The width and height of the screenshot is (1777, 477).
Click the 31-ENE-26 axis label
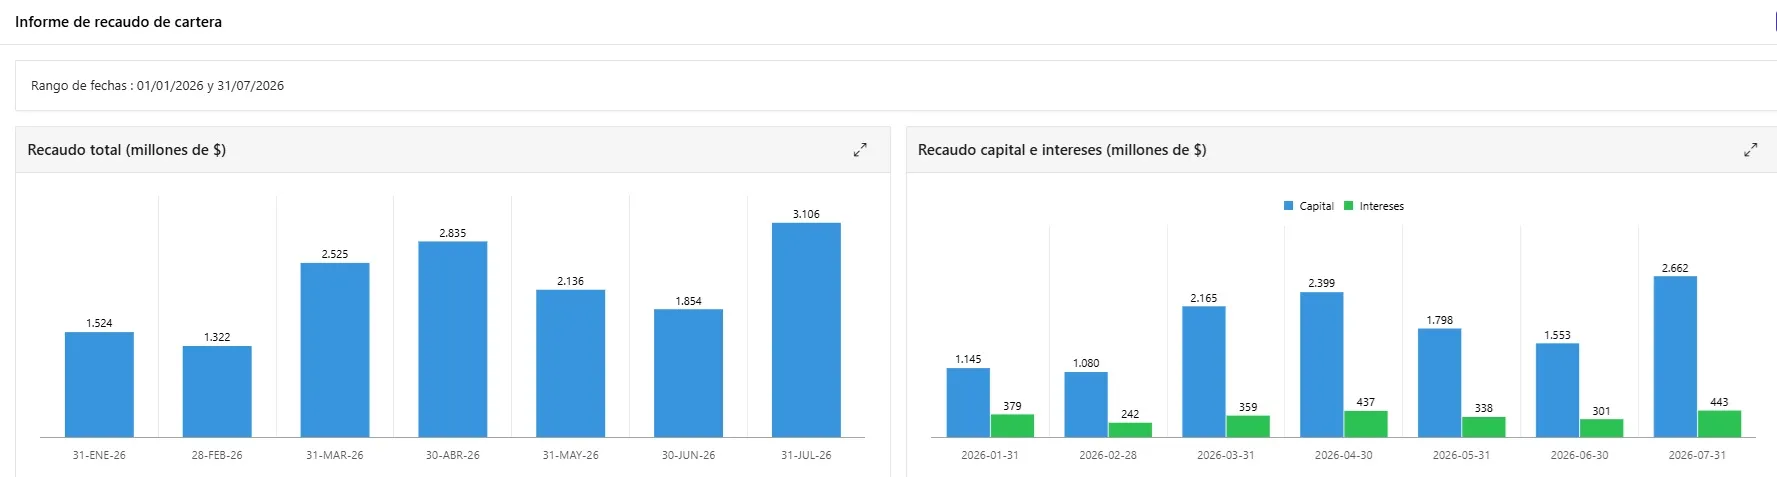(99, 455)
